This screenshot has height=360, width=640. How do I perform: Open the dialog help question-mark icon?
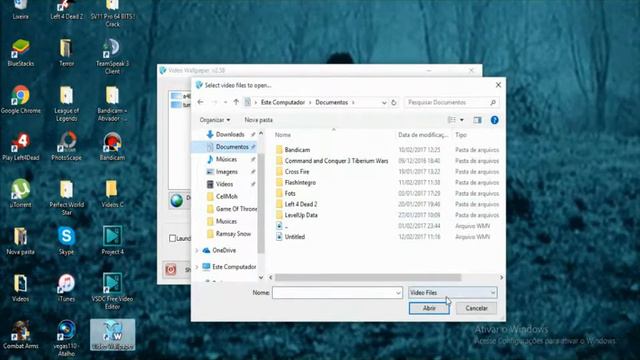(x=494, y=120)
